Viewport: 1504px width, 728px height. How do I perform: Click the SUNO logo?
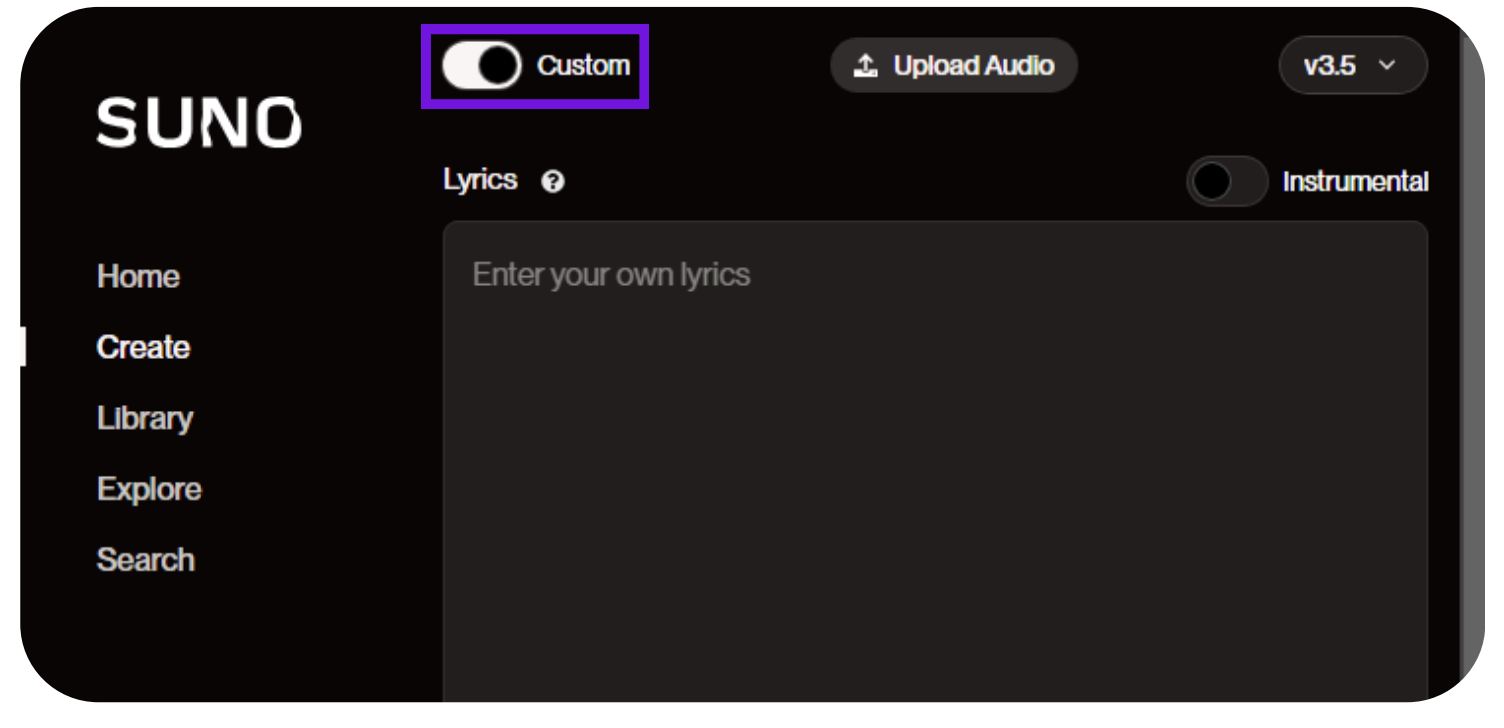coord(198,123)
